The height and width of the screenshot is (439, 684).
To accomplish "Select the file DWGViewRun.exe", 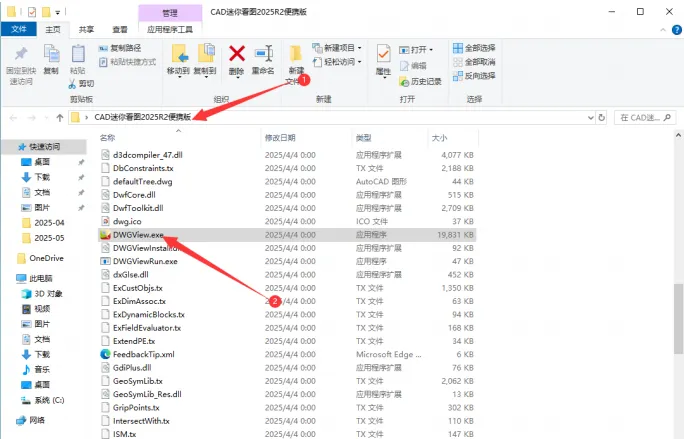I will click(x=145, y=261).
